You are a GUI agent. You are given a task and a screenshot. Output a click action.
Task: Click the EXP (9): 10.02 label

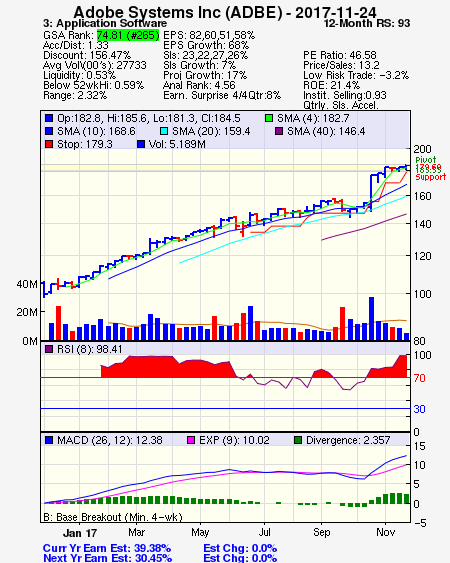tap(234, 440)
